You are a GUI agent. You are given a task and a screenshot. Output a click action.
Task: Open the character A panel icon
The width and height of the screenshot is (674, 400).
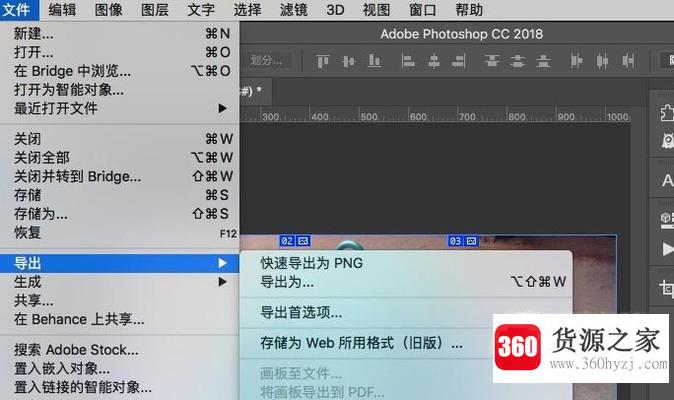[667, 180]
